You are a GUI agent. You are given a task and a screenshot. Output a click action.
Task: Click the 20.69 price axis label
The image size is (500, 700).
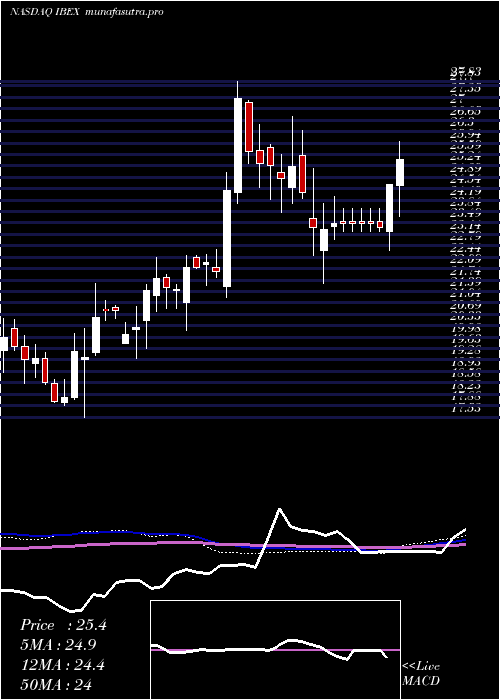[x=466, y=306]
